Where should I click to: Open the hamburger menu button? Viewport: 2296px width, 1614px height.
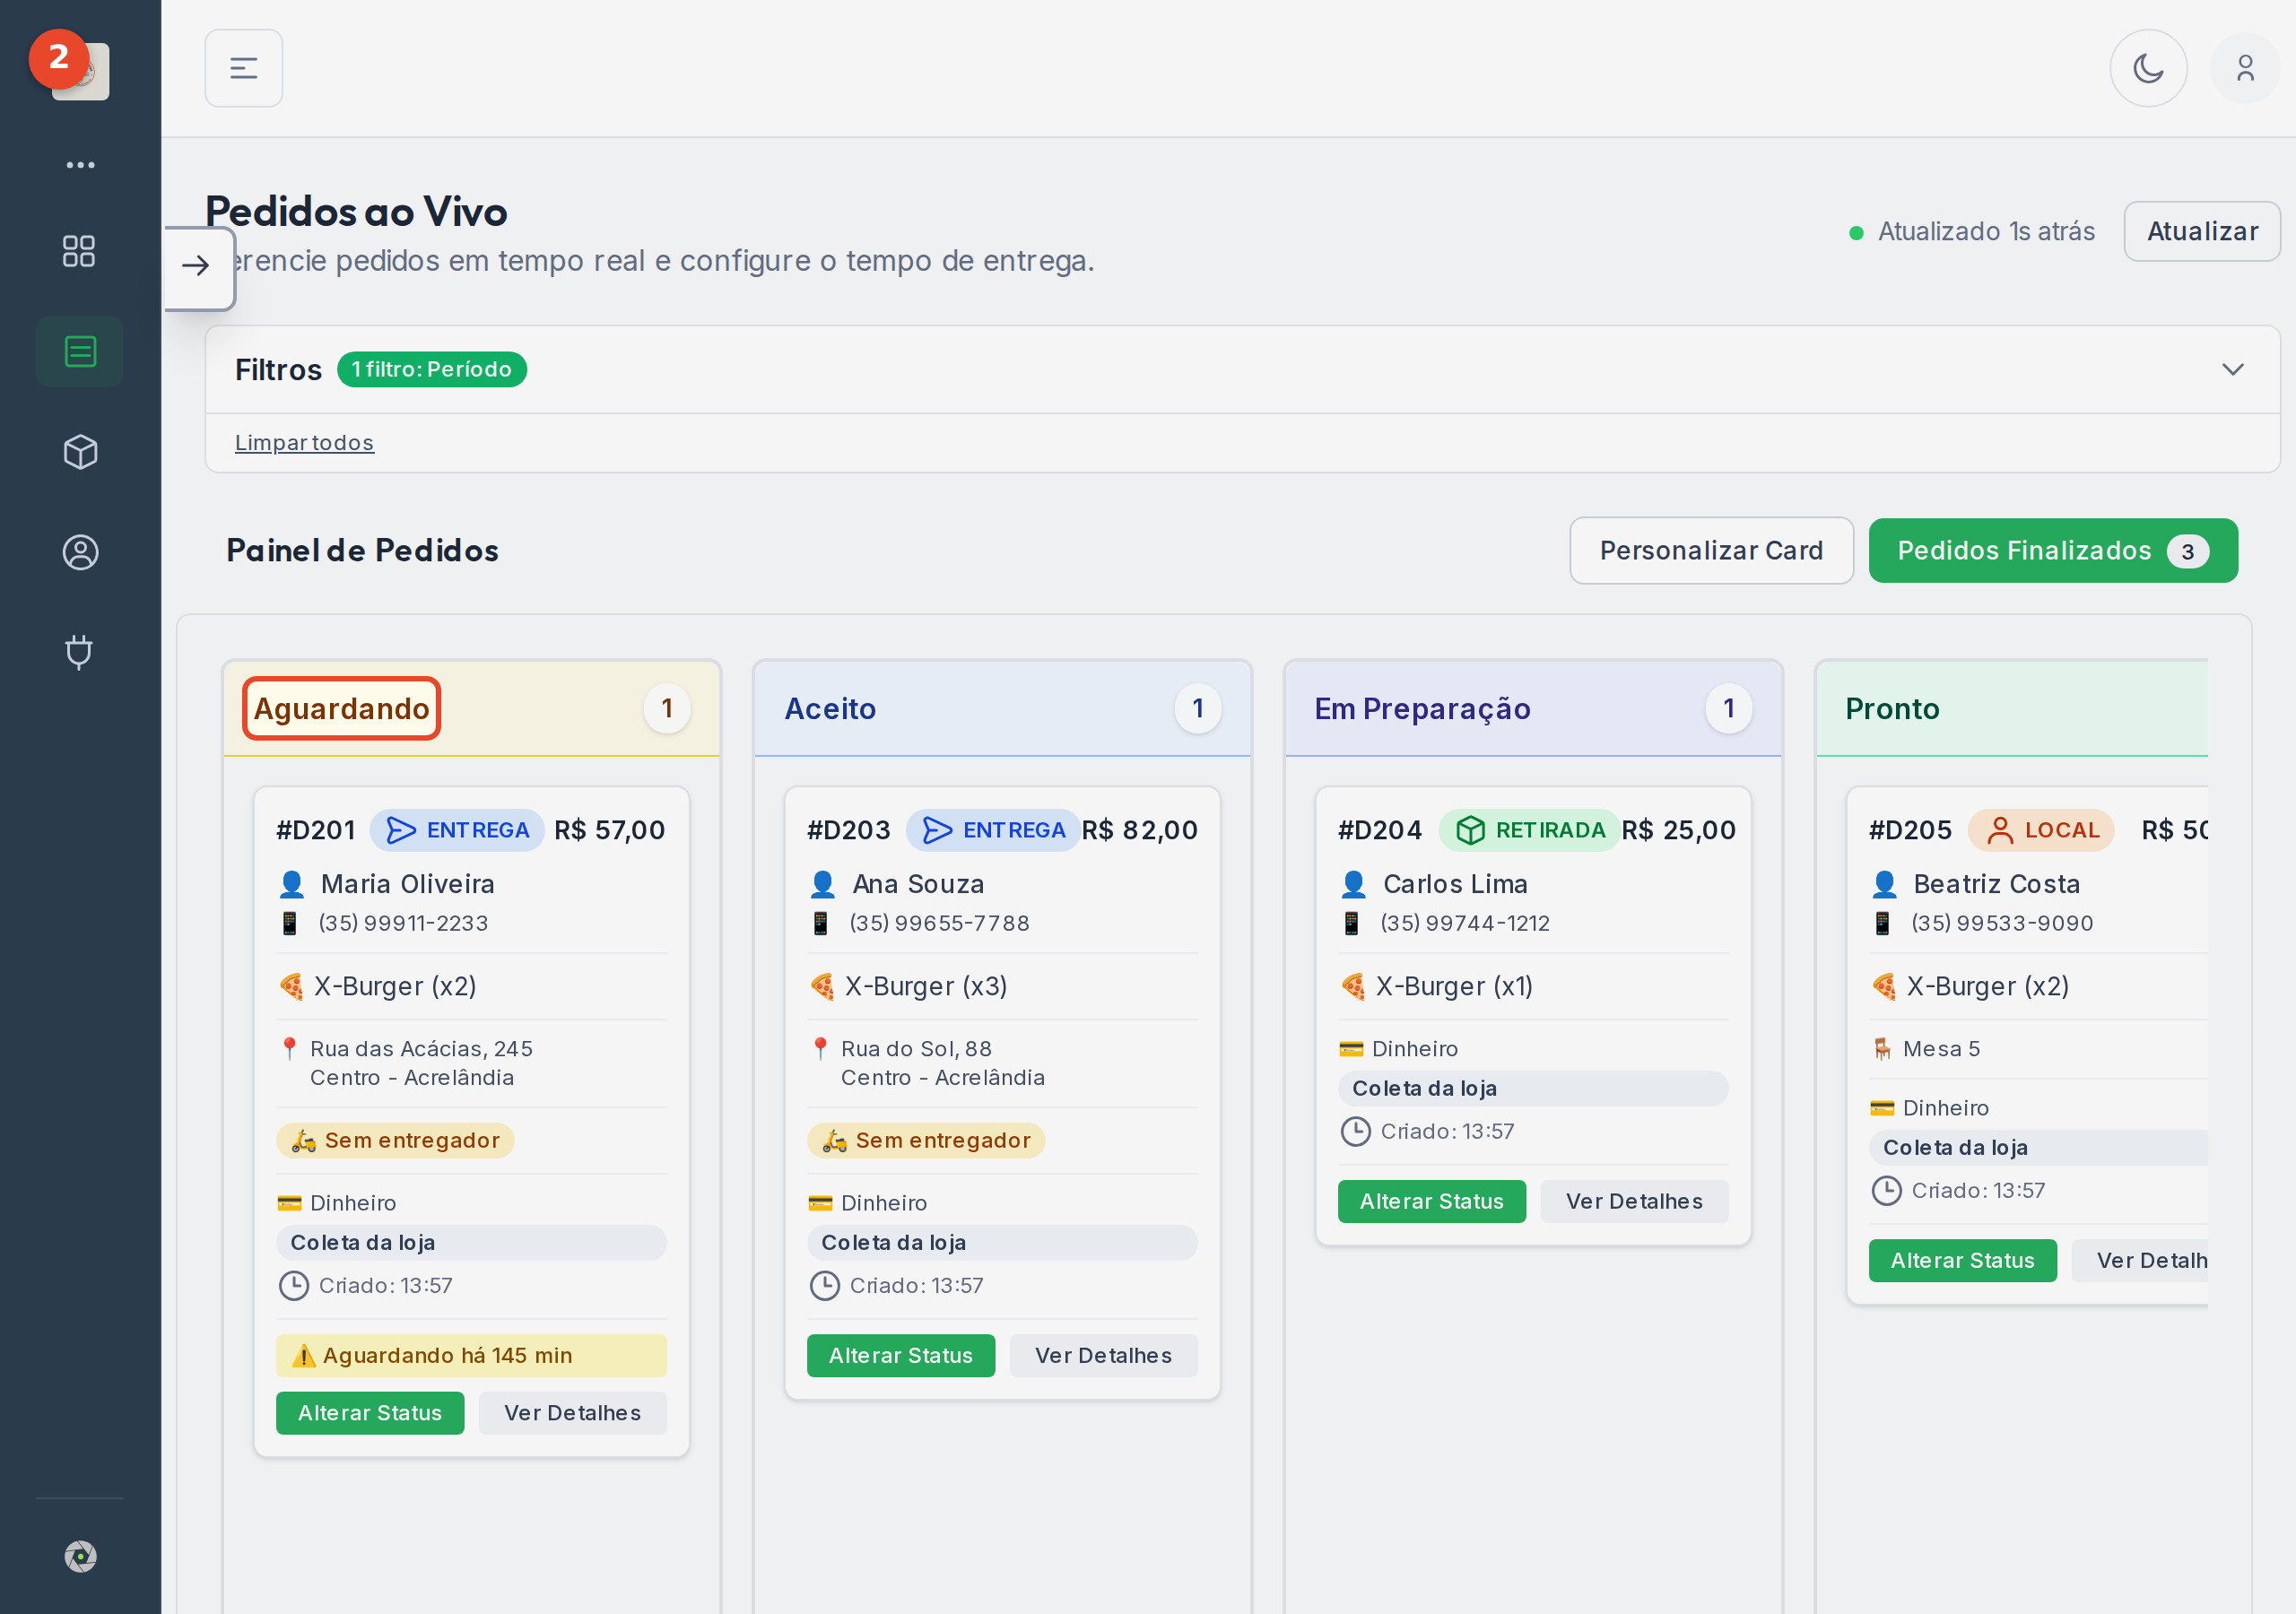243,68
